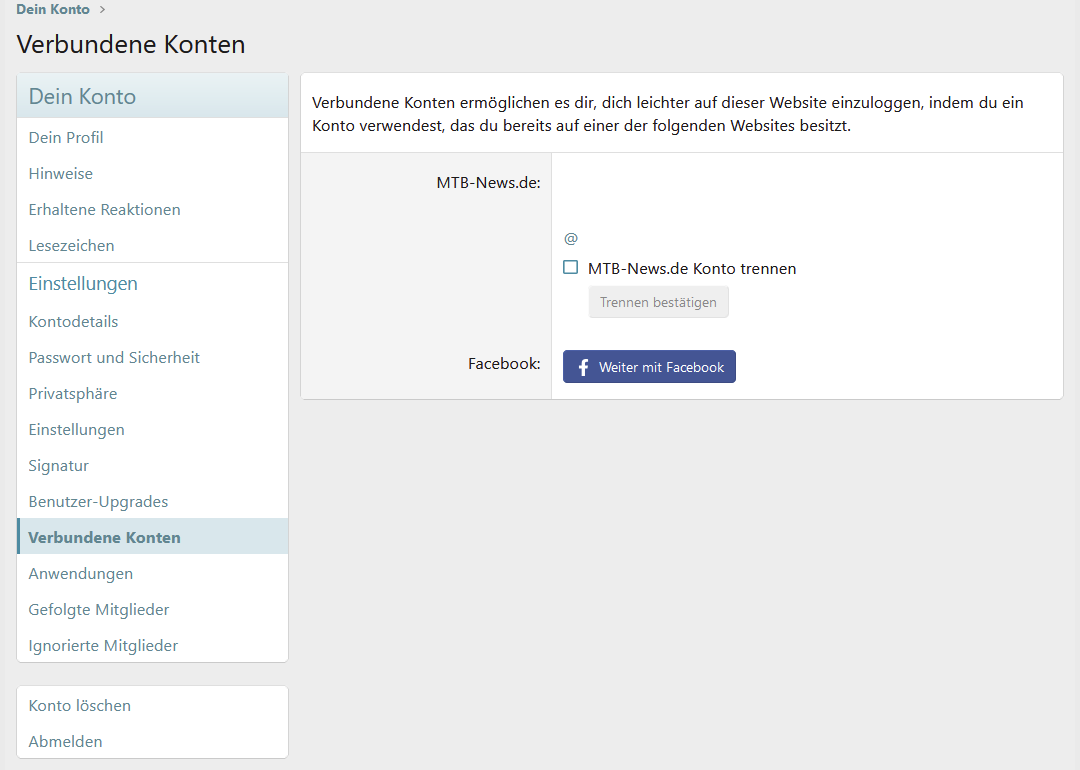1080x770 pixels.
Task: Click the Dein Konto sidebar header
Action: [x=152, y=96]
